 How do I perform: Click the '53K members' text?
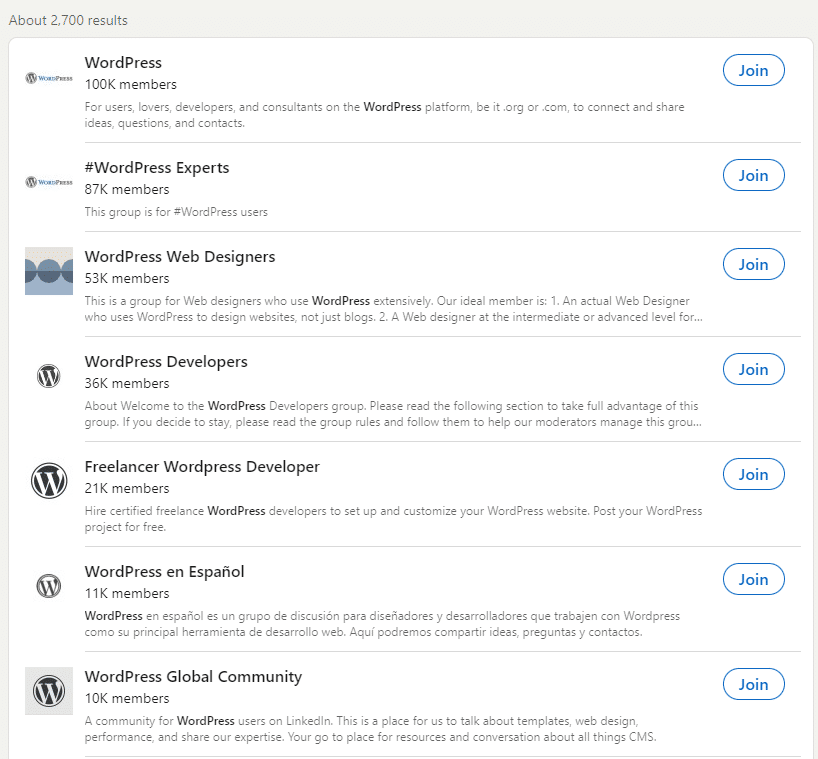[x=127, y=279]
